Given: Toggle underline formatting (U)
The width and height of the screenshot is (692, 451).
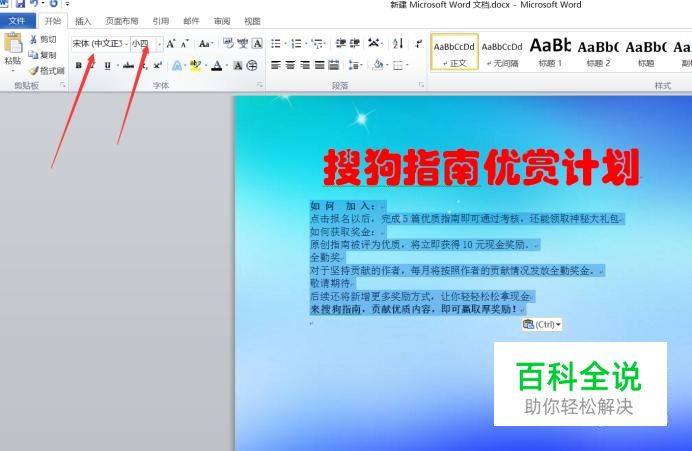Looking at the screenshot, I should [x=107, y=66].
